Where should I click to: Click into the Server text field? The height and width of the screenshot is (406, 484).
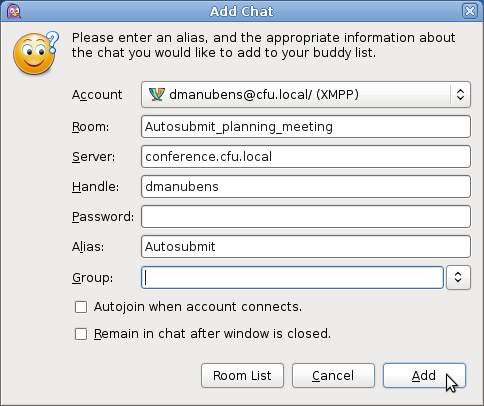pos(306,157)
